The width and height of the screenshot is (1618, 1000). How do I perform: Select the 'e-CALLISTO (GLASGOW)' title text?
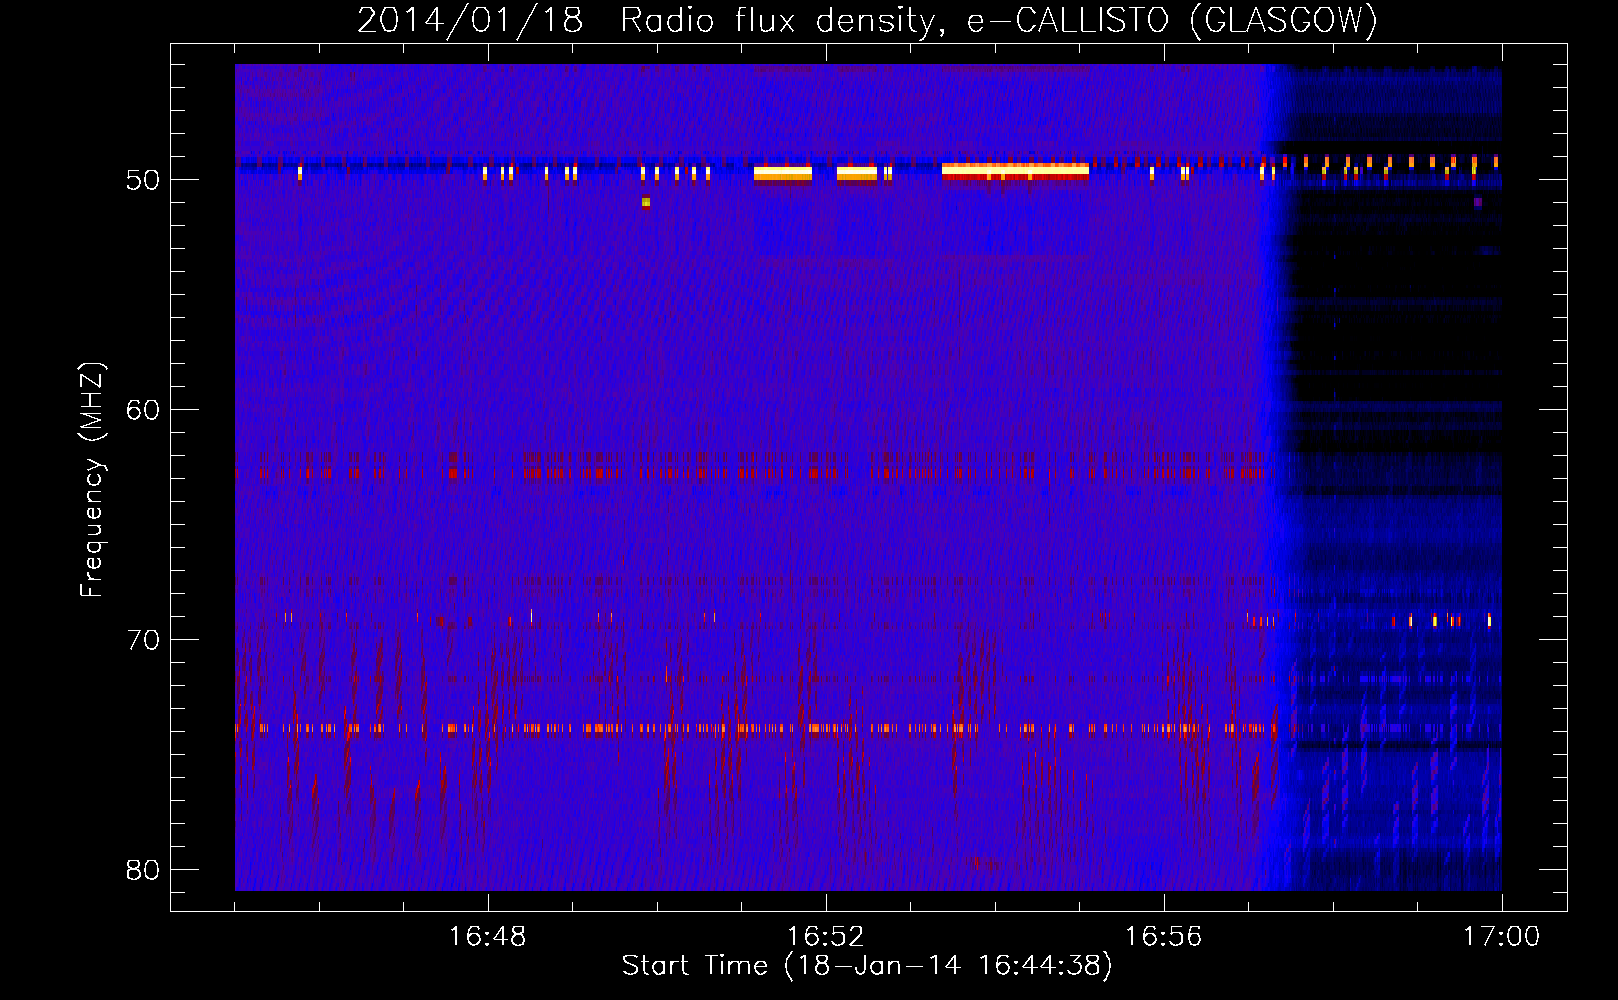coord(1172,21)
